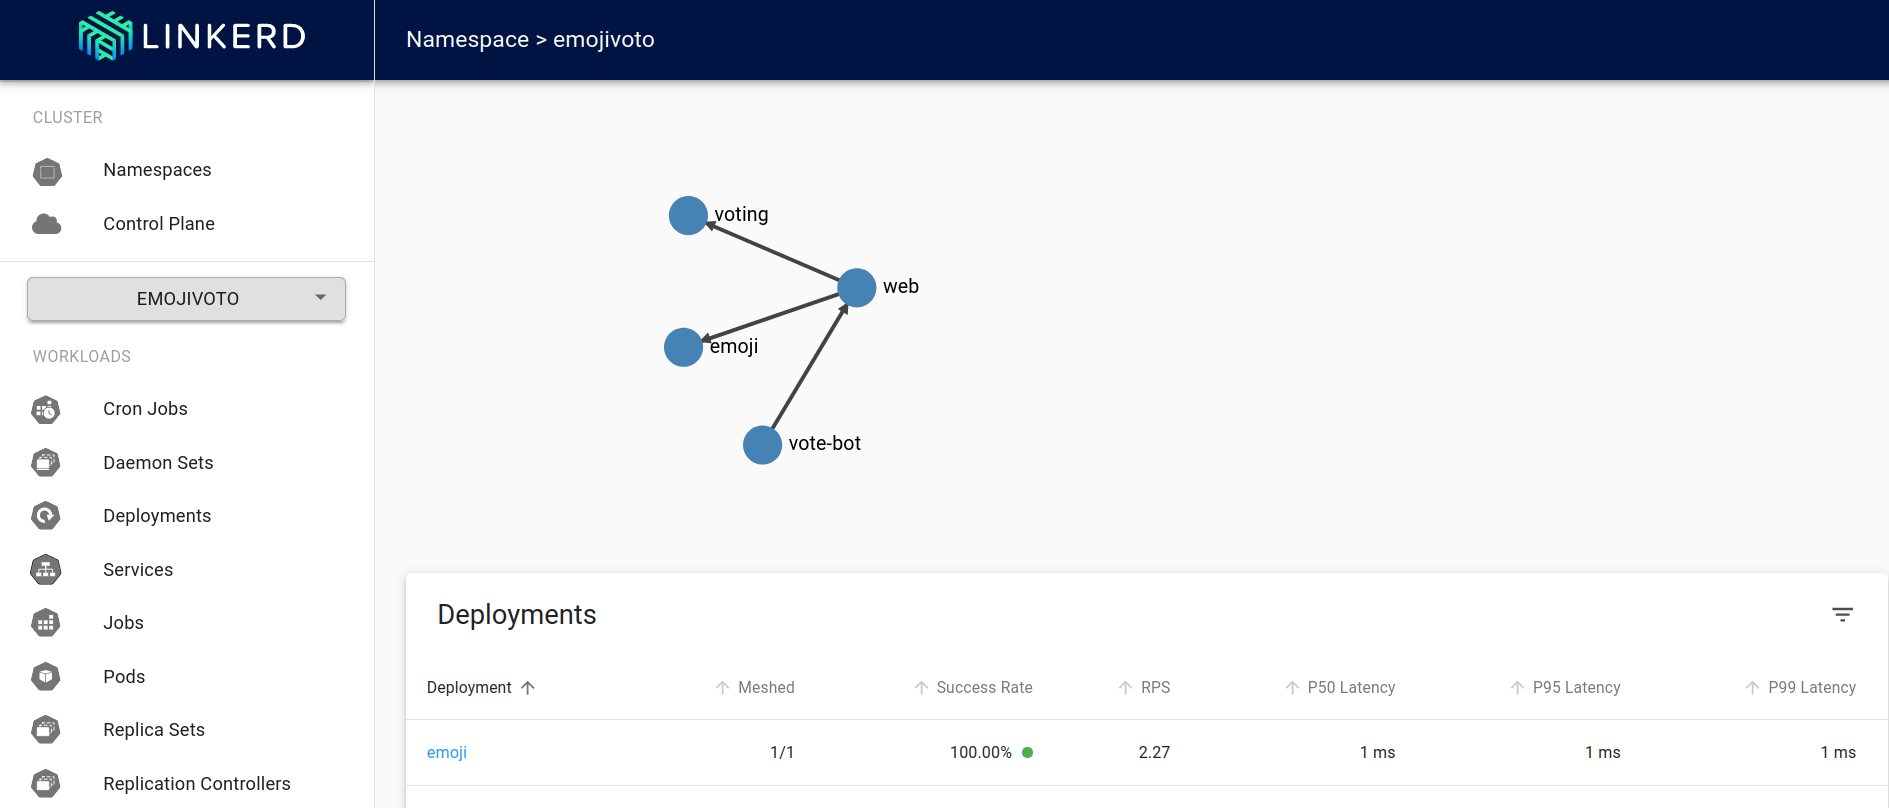Click the Daemon Sets sidebar icon
Viewport: 1889px width, 808px height.
46,463
